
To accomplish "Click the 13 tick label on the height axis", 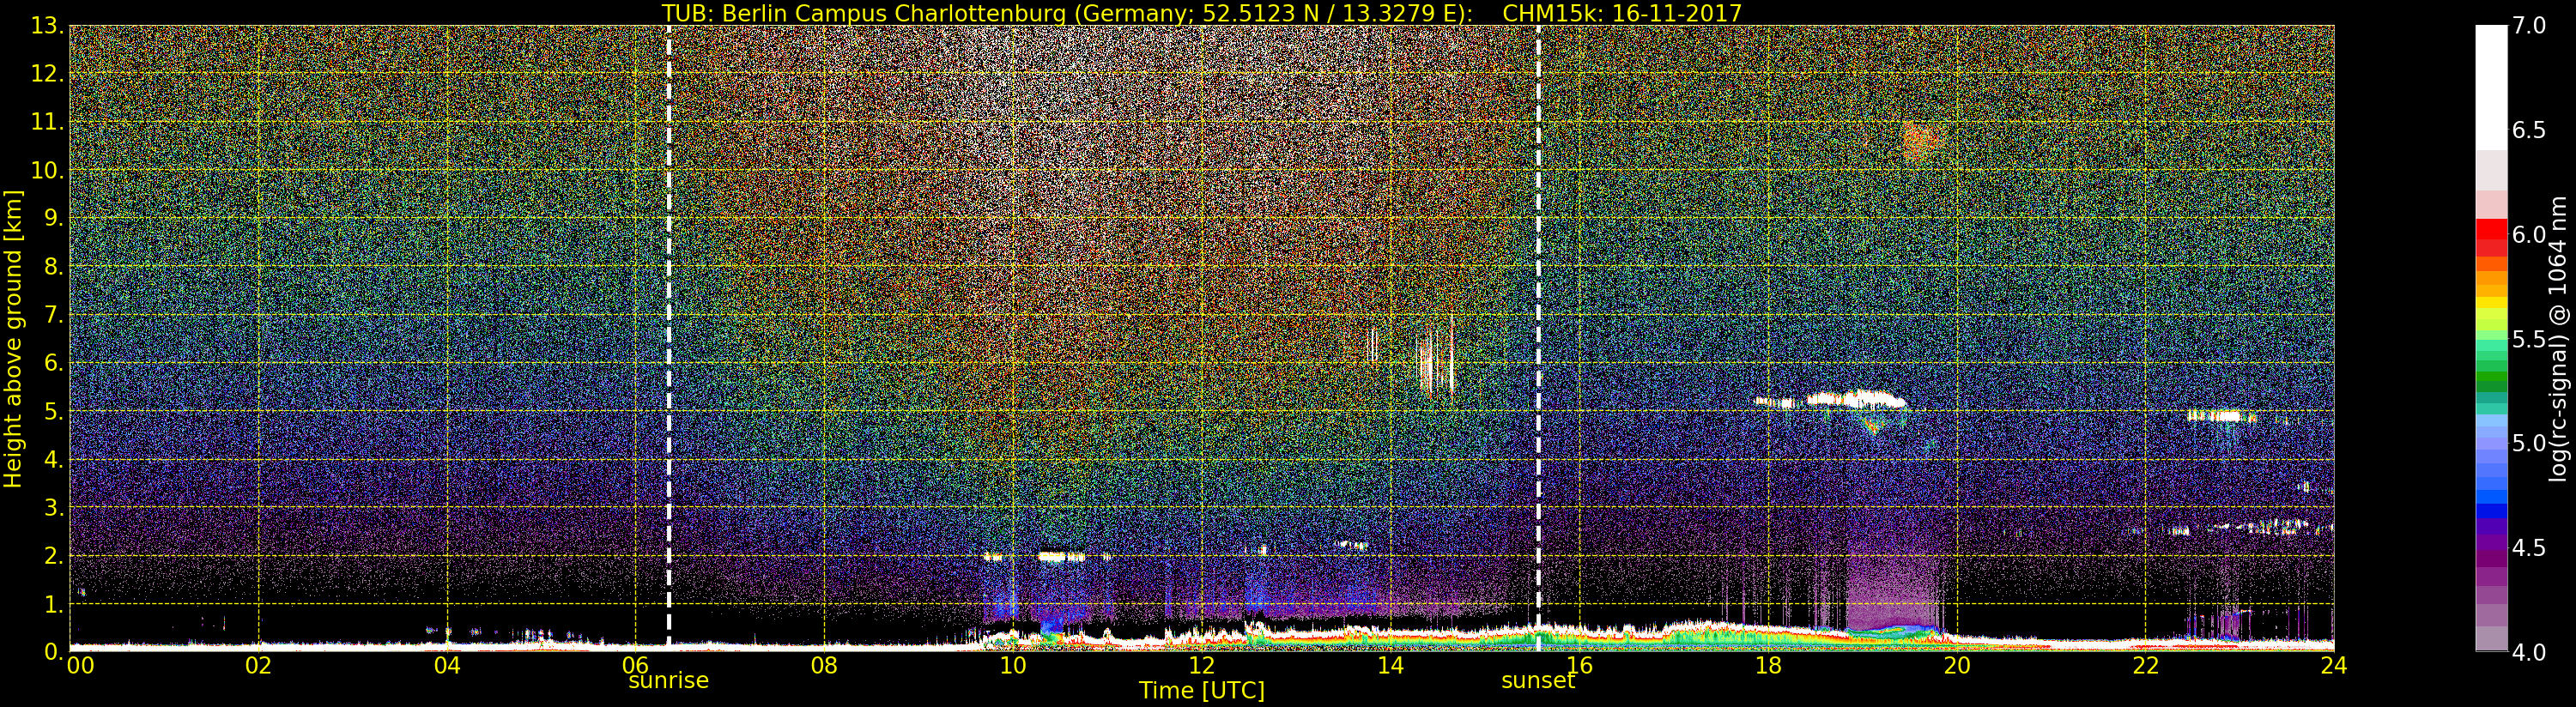I will pos(46,26).
